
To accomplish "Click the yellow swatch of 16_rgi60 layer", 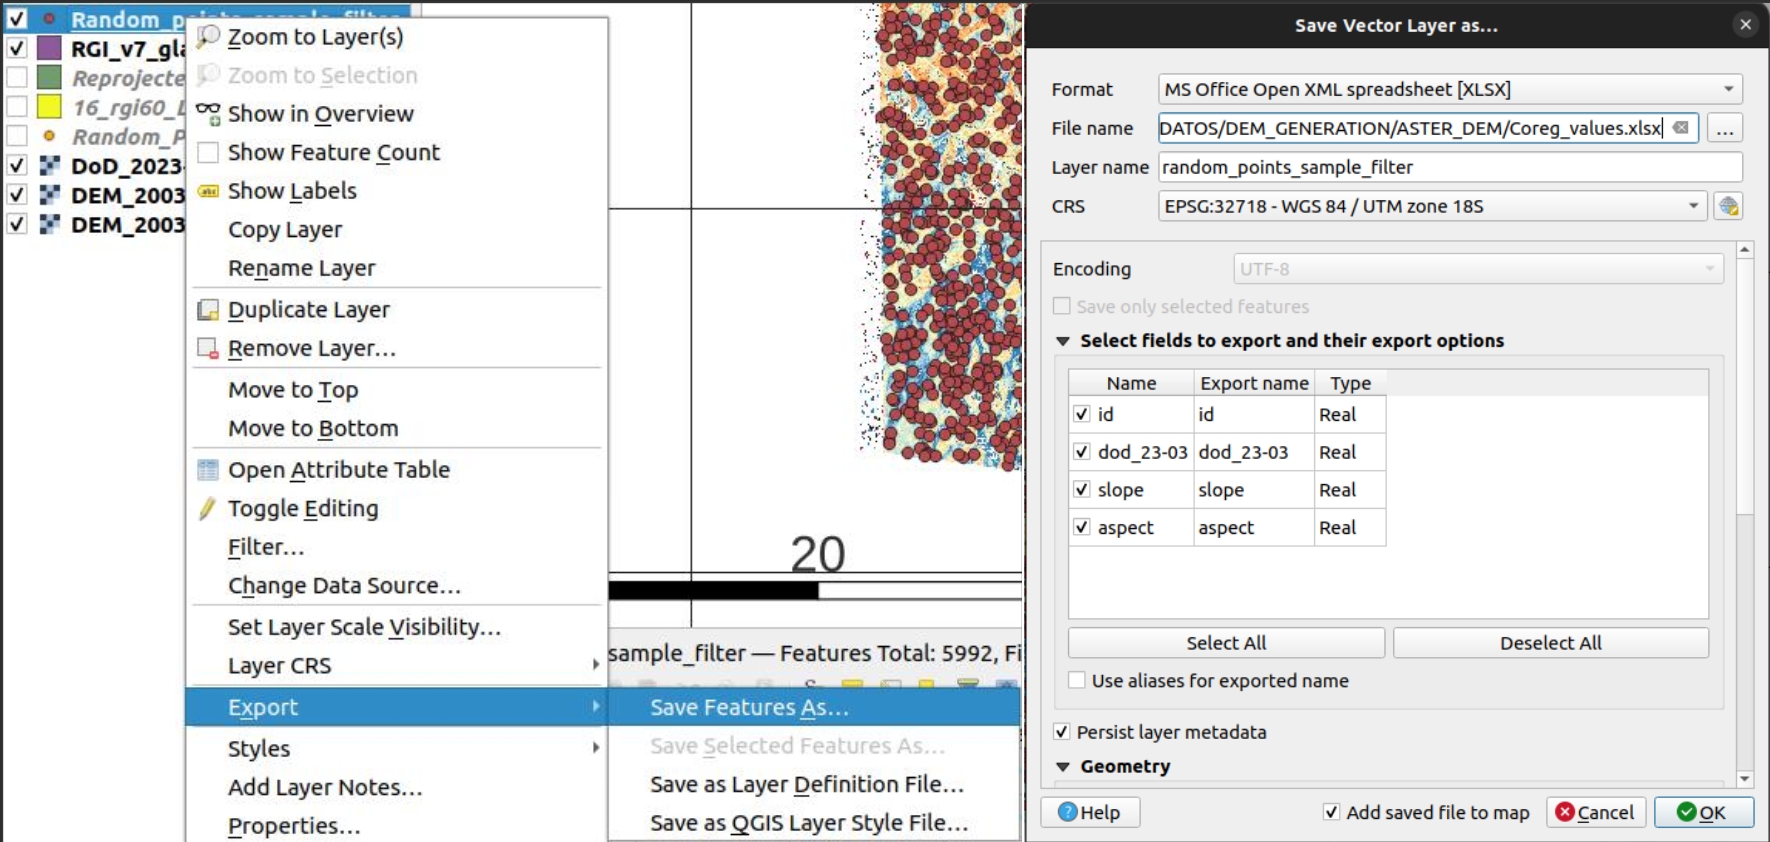I will tap(49, 107).
